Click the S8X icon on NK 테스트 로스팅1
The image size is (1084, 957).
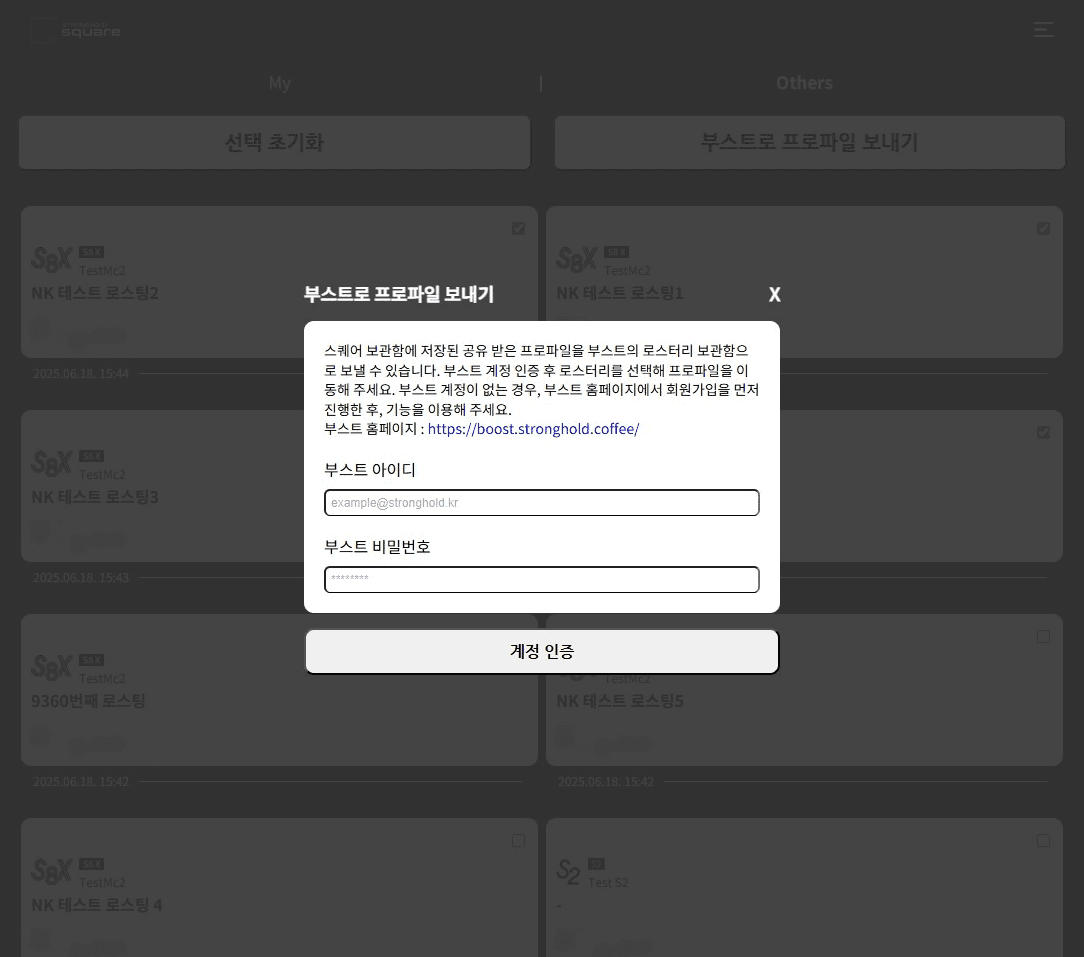click(x=577, y=260)
